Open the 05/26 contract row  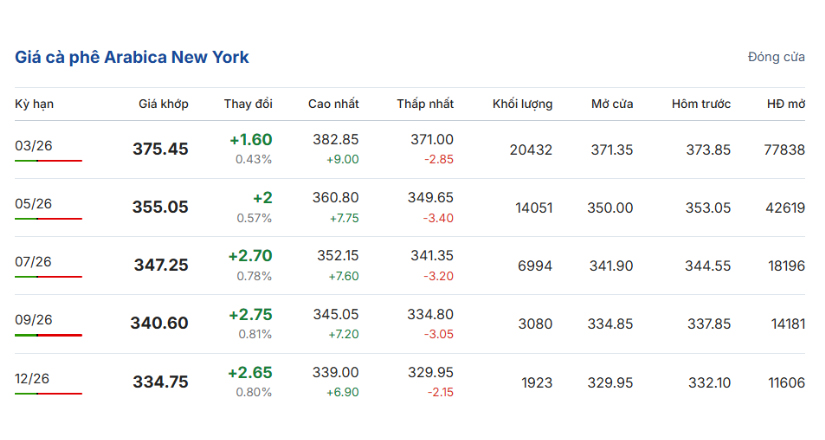pyautogui.click(x=34, y=204)
